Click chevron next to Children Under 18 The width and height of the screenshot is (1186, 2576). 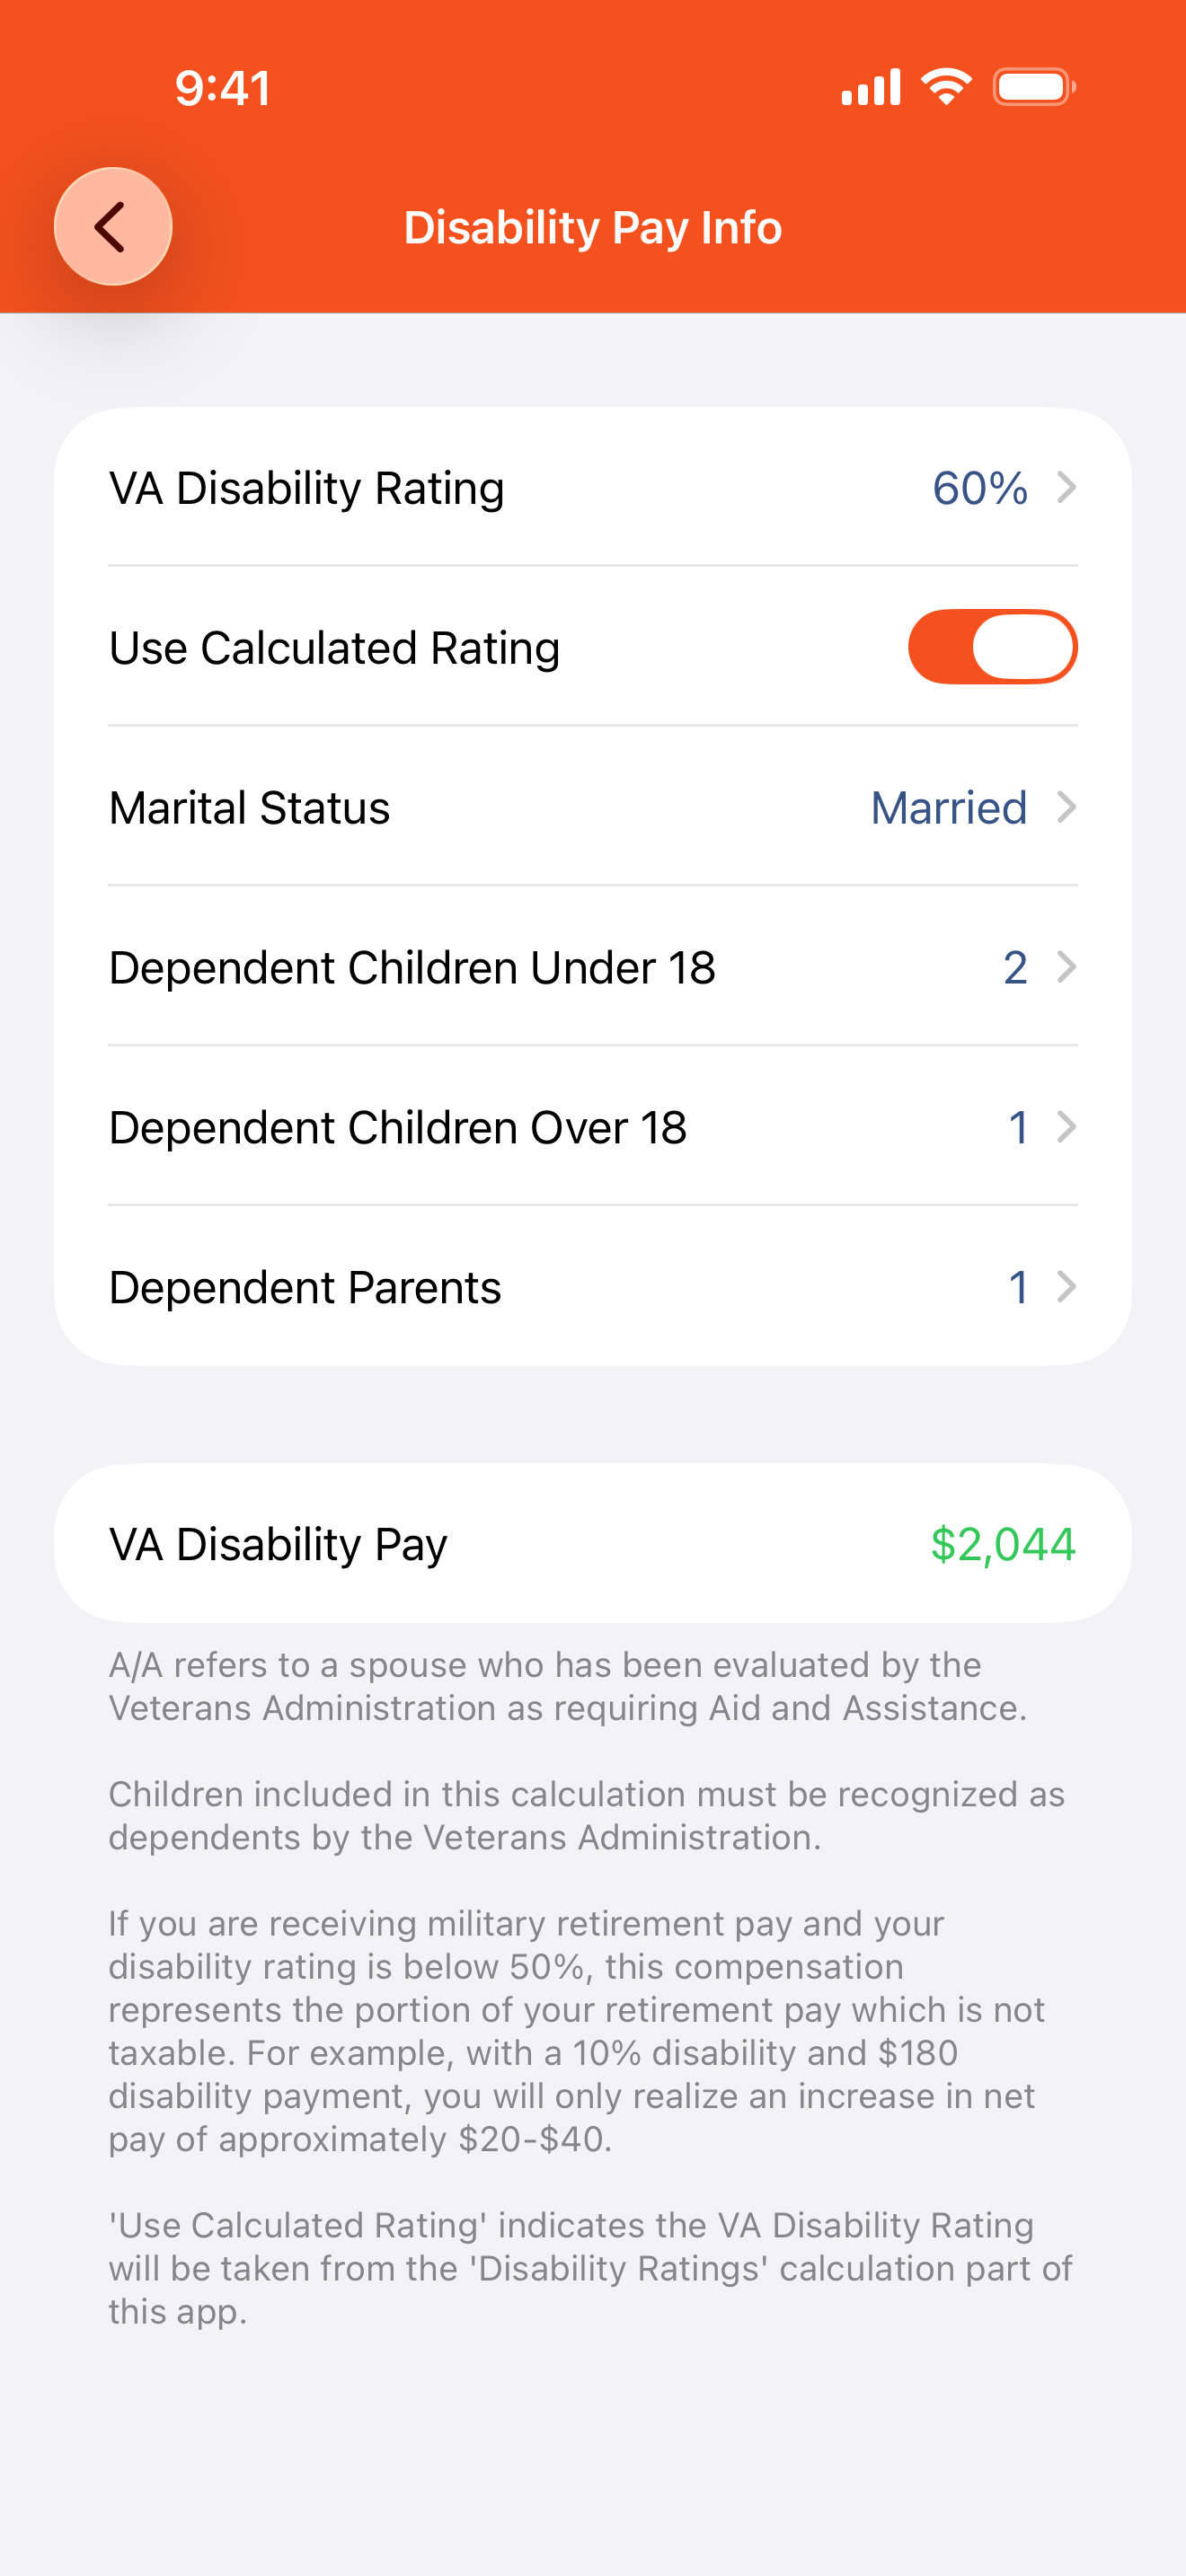click(x=1066, y=967)
